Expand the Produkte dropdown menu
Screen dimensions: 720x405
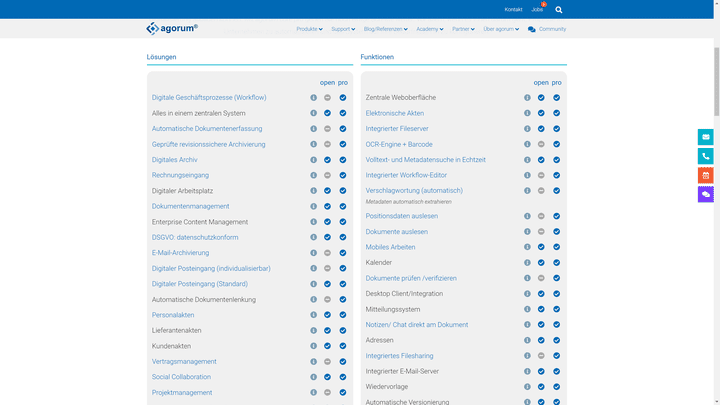(x=309, y=29)
